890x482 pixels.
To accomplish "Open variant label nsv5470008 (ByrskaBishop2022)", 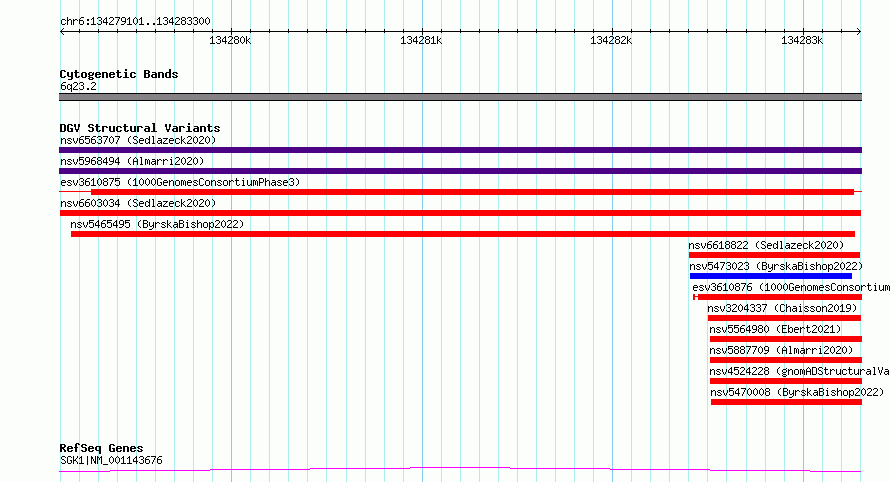I will point(797,392).
